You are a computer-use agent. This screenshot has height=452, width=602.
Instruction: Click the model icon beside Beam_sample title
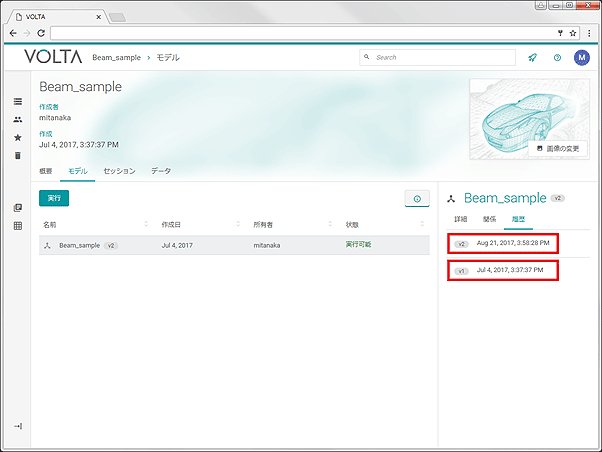click(452, 199)
